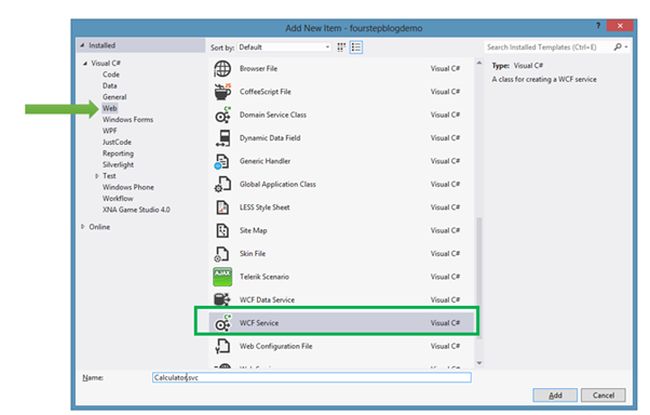The width and height of the screenshot is (650, 415).
Task: Select the Silverlight category
Action: (x=118, y=165)
